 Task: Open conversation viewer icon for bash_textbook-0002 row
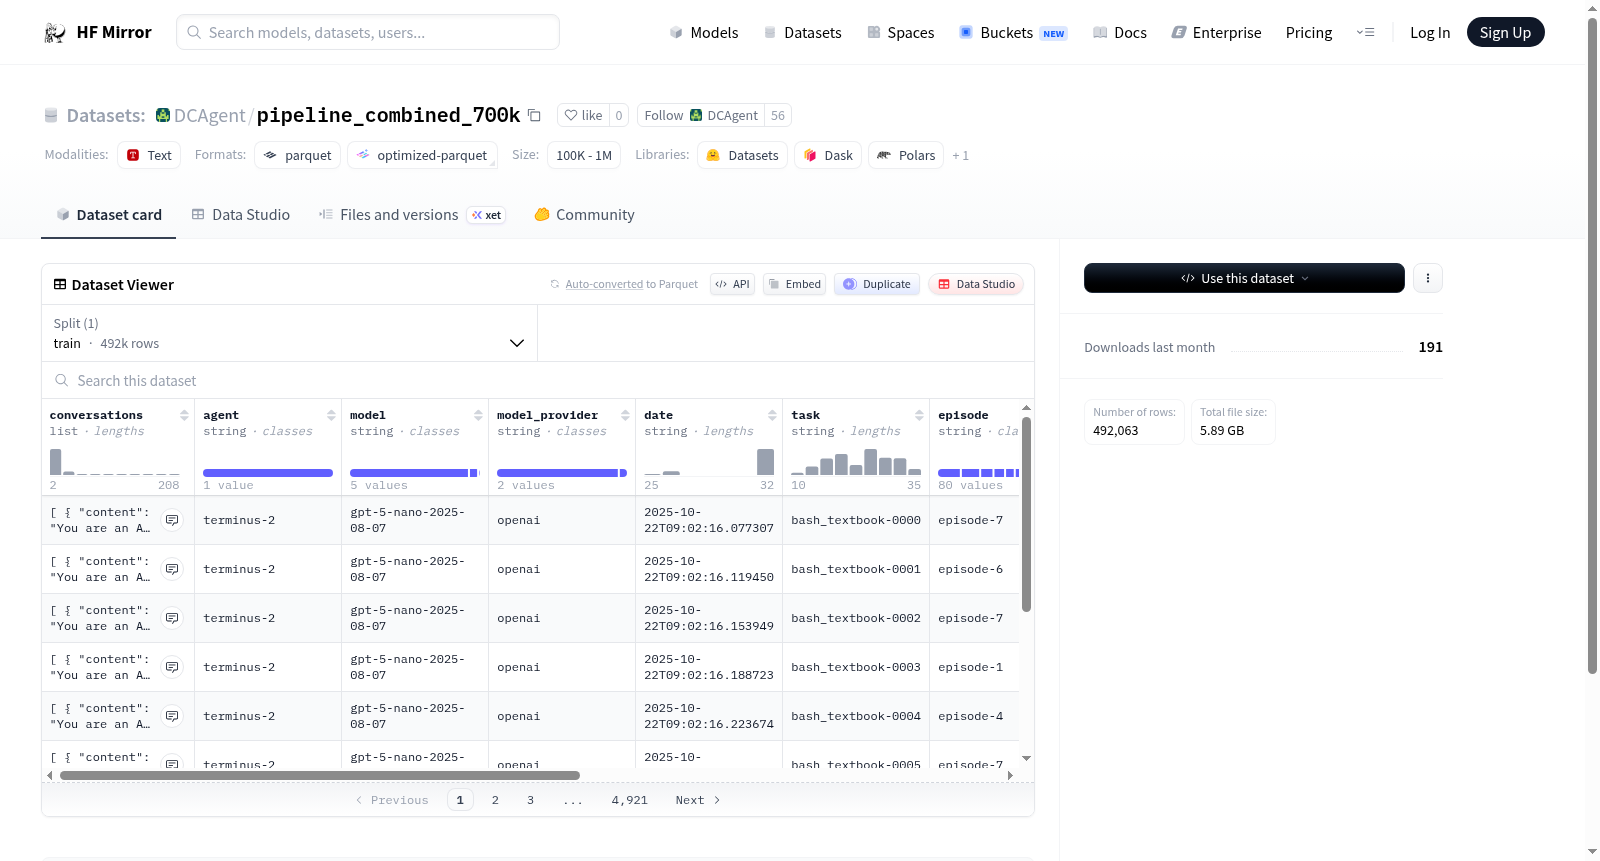click(172, 618)
